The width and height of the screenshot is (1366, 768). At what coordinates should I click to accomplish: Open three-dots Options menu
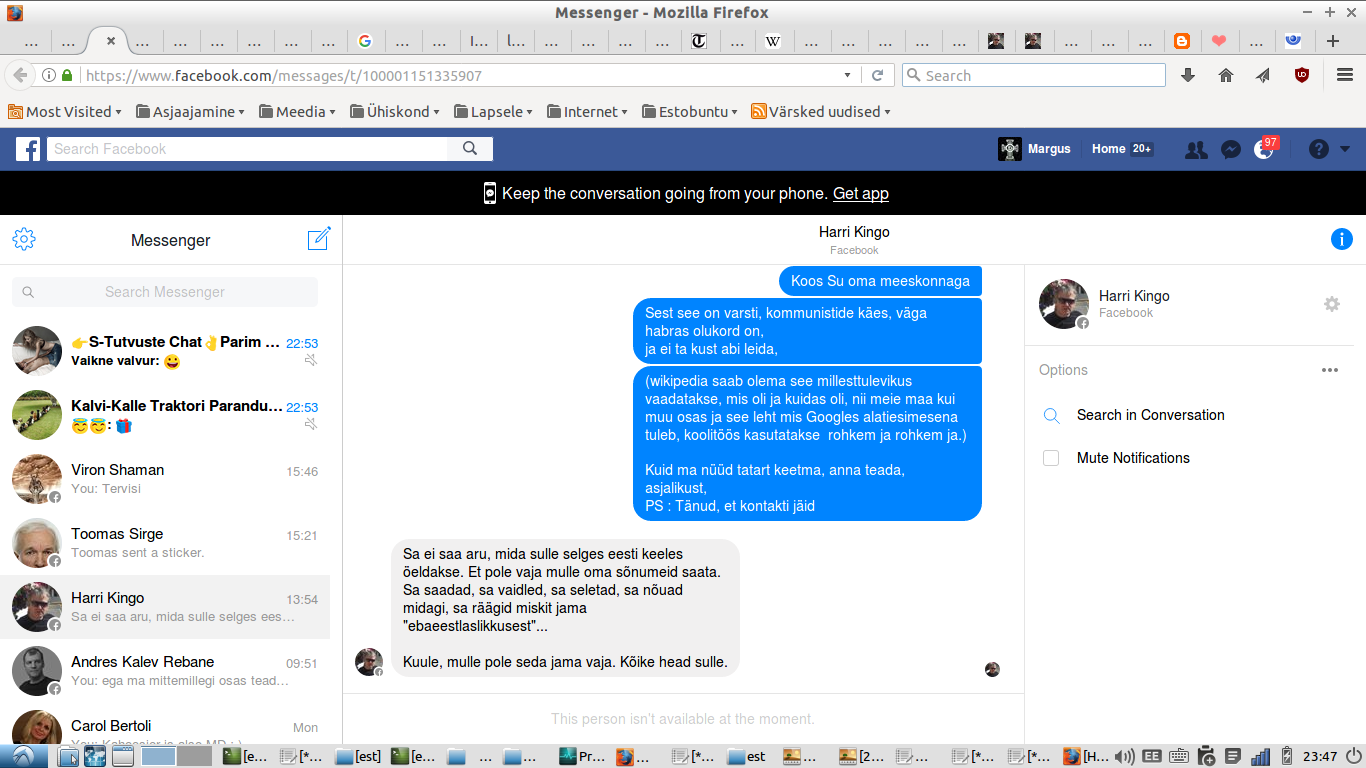[1329, 370]
